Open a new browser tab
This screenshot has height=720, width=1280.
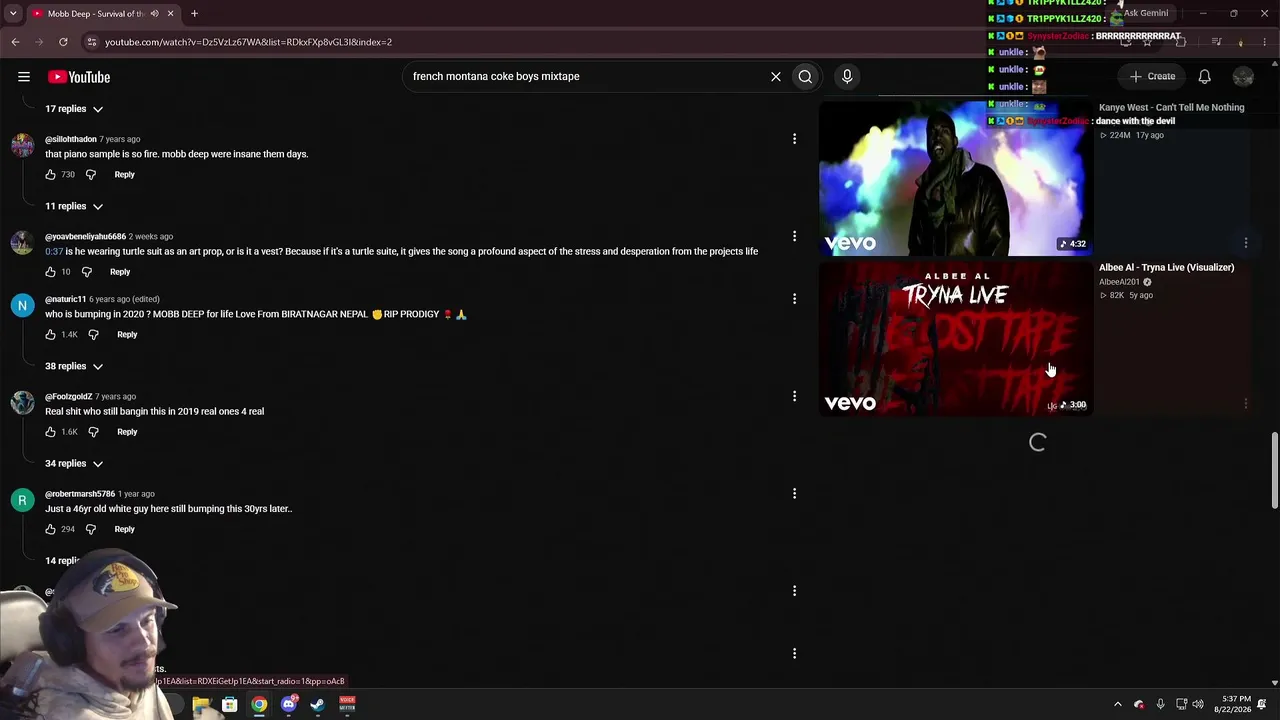(194, 14)
